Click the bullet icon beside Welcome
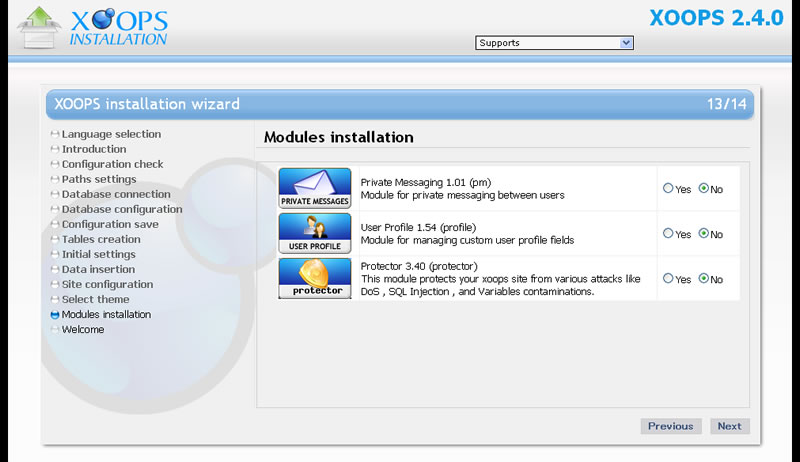 tap(55, 330)
